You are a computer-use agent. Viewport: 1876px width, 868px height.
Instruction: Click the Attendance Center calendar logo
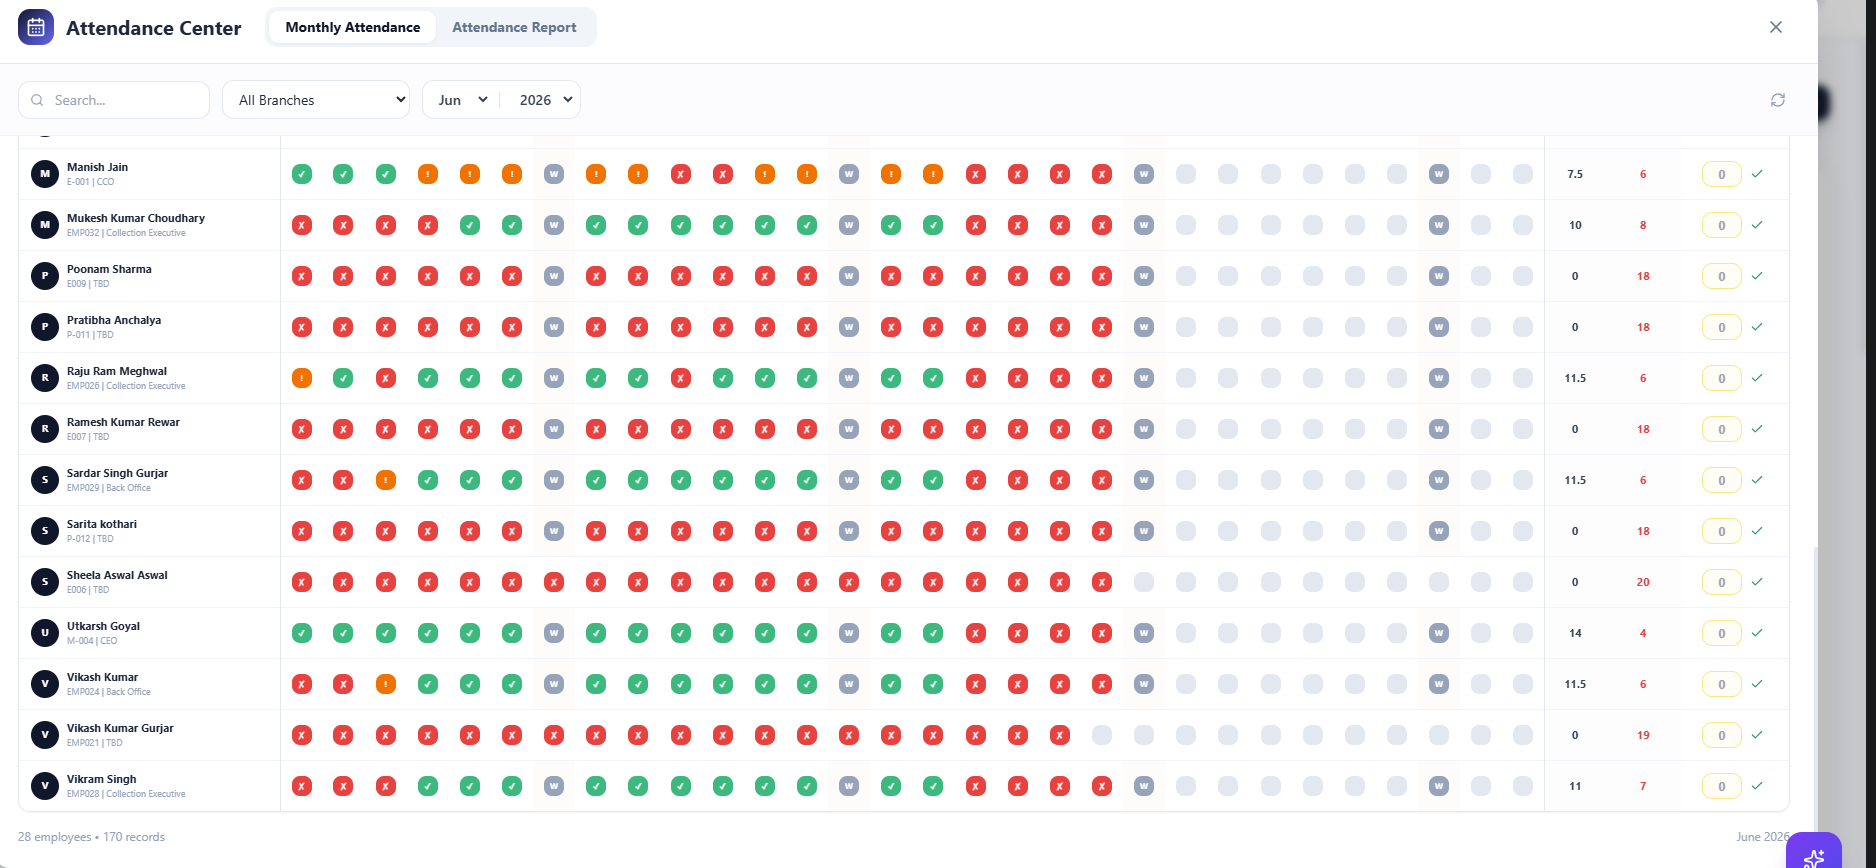coord(36,27)
